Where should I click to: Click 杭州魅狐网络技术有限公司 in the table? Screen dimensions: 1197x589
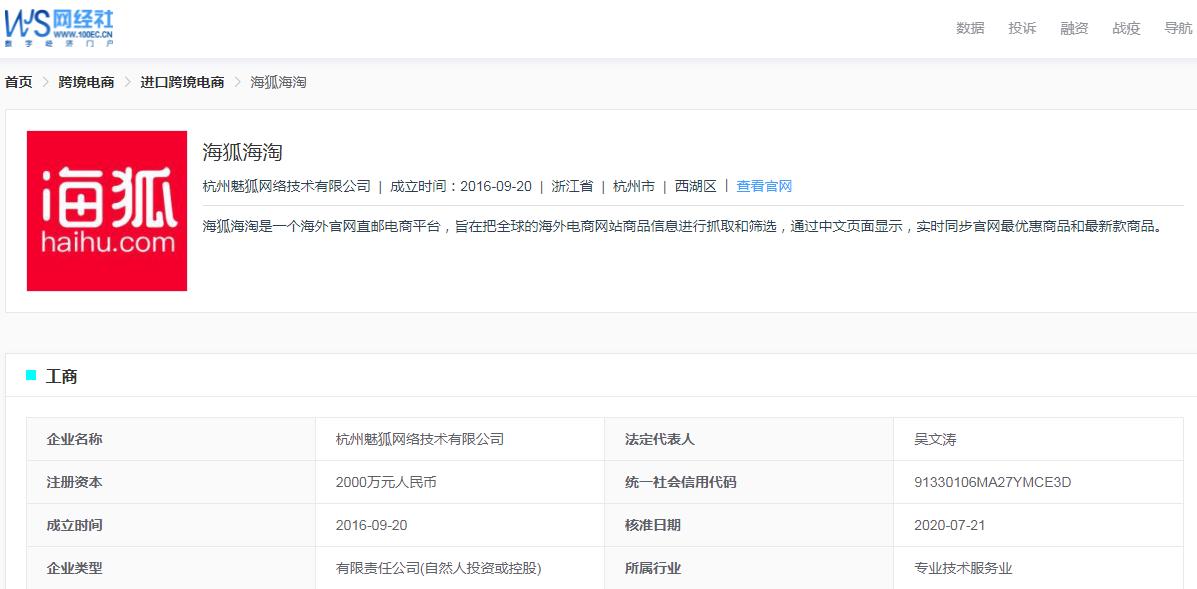(420, 439)
